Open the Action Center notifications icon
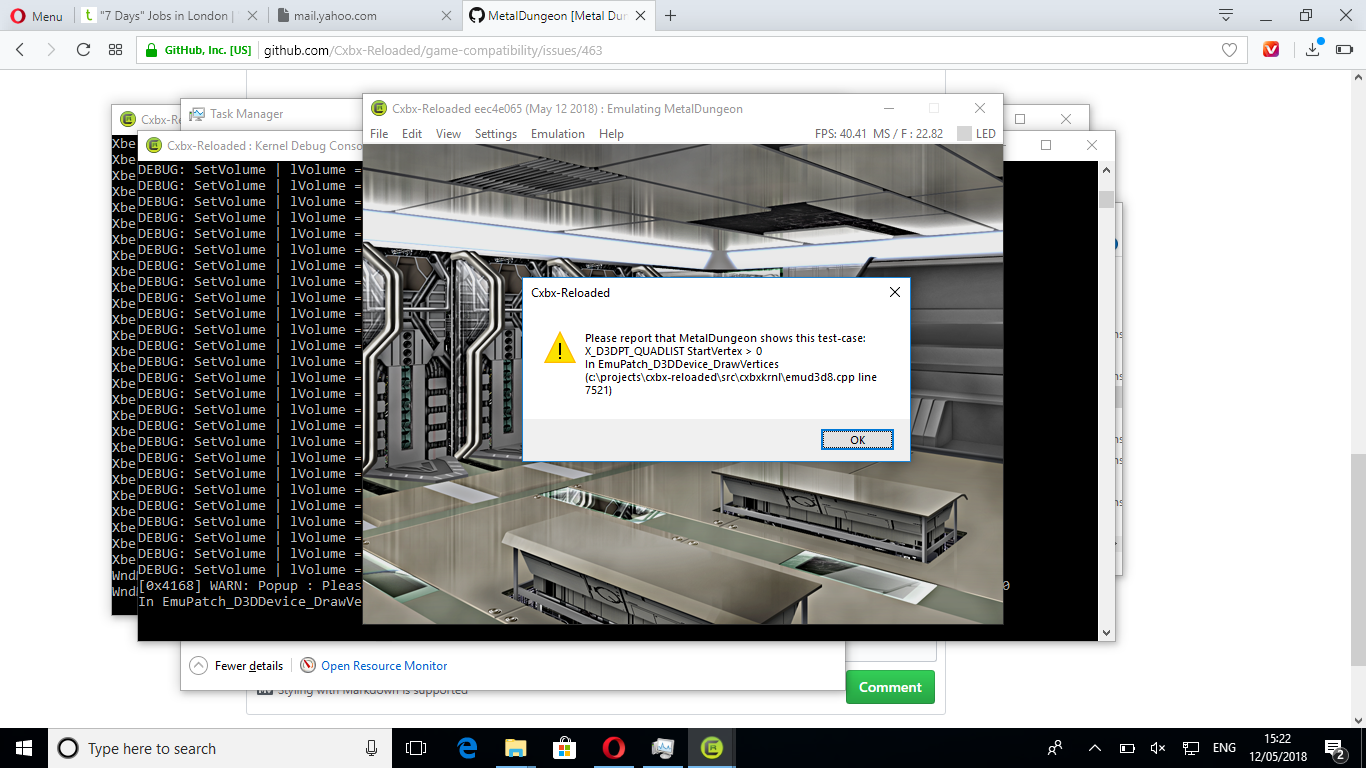1366x768 pixels. (x=1335, y=748)
